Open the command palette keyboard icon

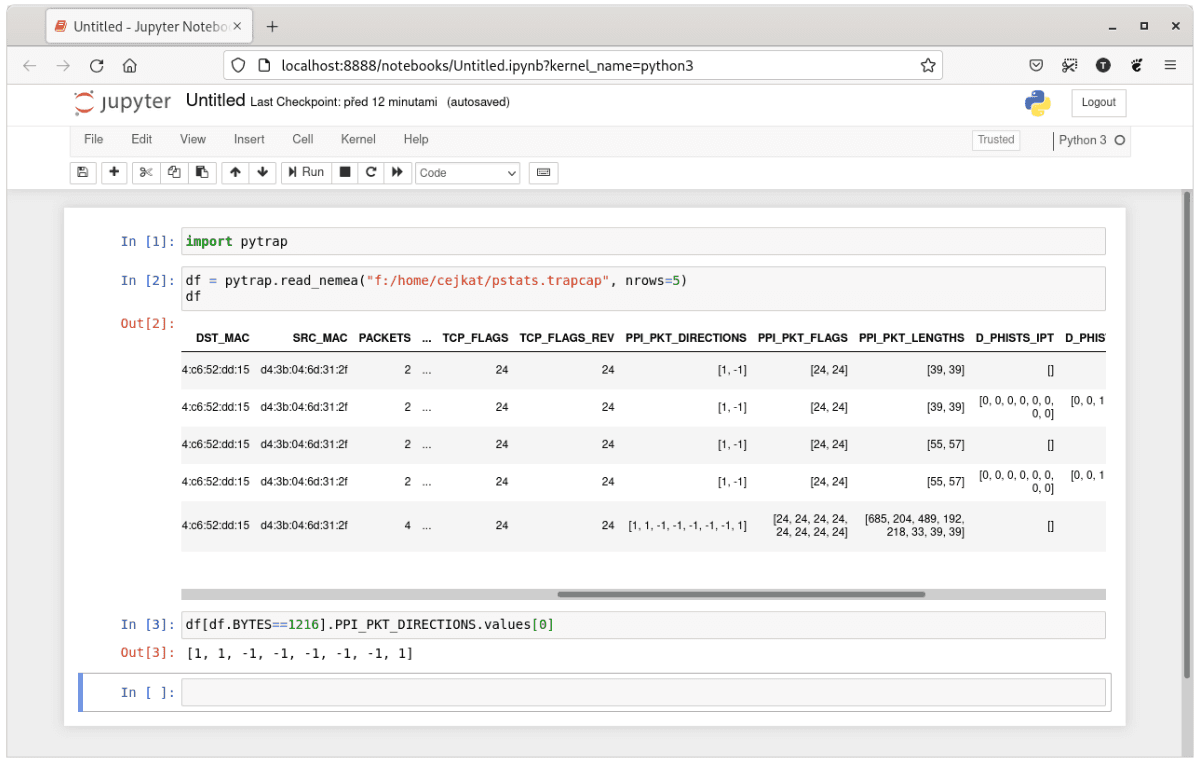543,173
